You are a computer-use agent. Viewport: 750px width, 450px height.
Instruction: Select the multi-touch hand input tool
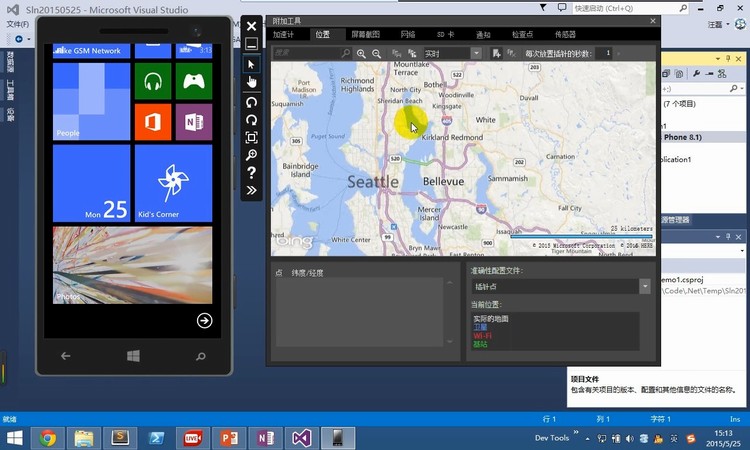[x=251, y=82]
